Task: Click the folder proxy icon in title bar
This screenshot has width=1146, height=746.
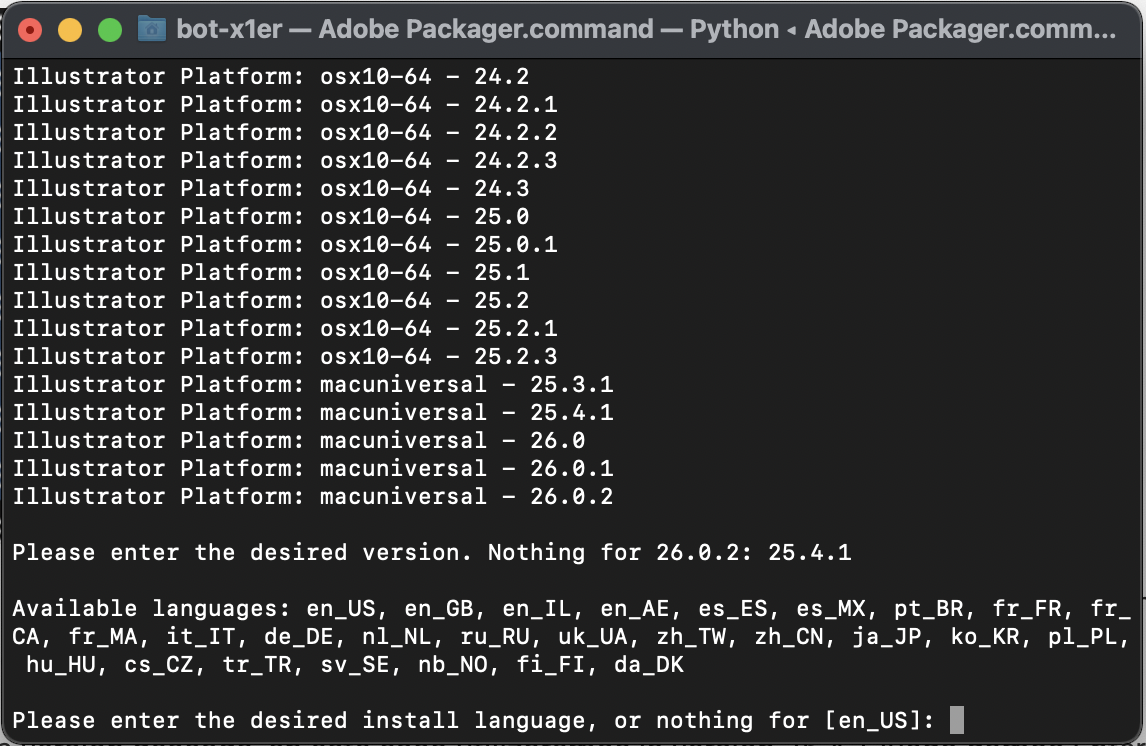Action: 152,29
